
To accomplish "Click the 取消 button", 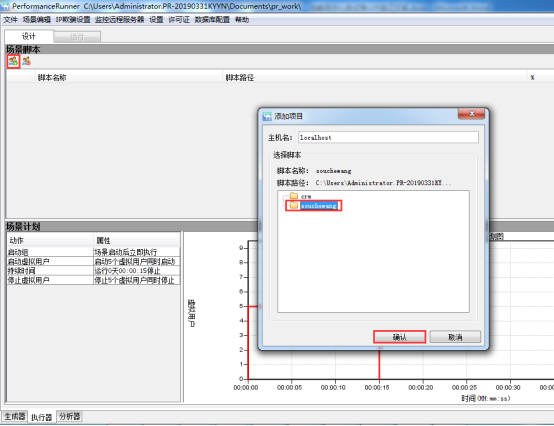I will pos(455,337).
